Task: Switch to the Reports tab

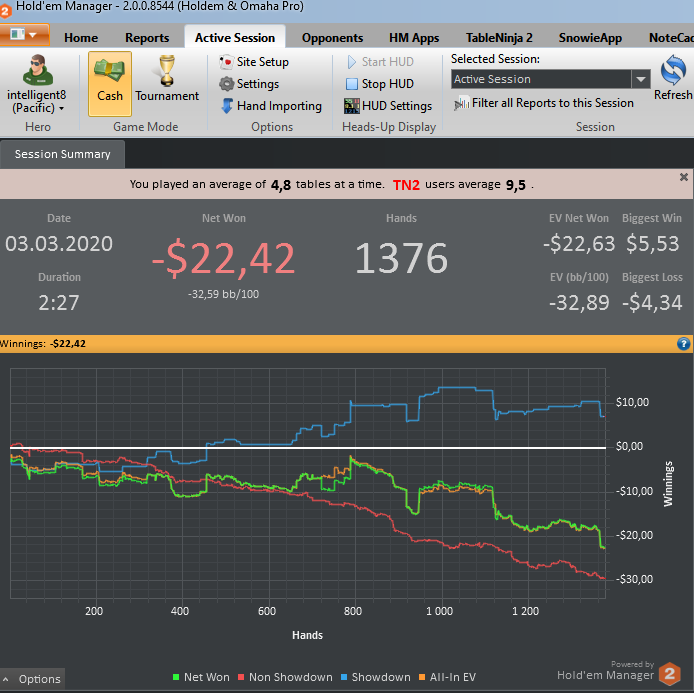Action: tap(147, 38)
